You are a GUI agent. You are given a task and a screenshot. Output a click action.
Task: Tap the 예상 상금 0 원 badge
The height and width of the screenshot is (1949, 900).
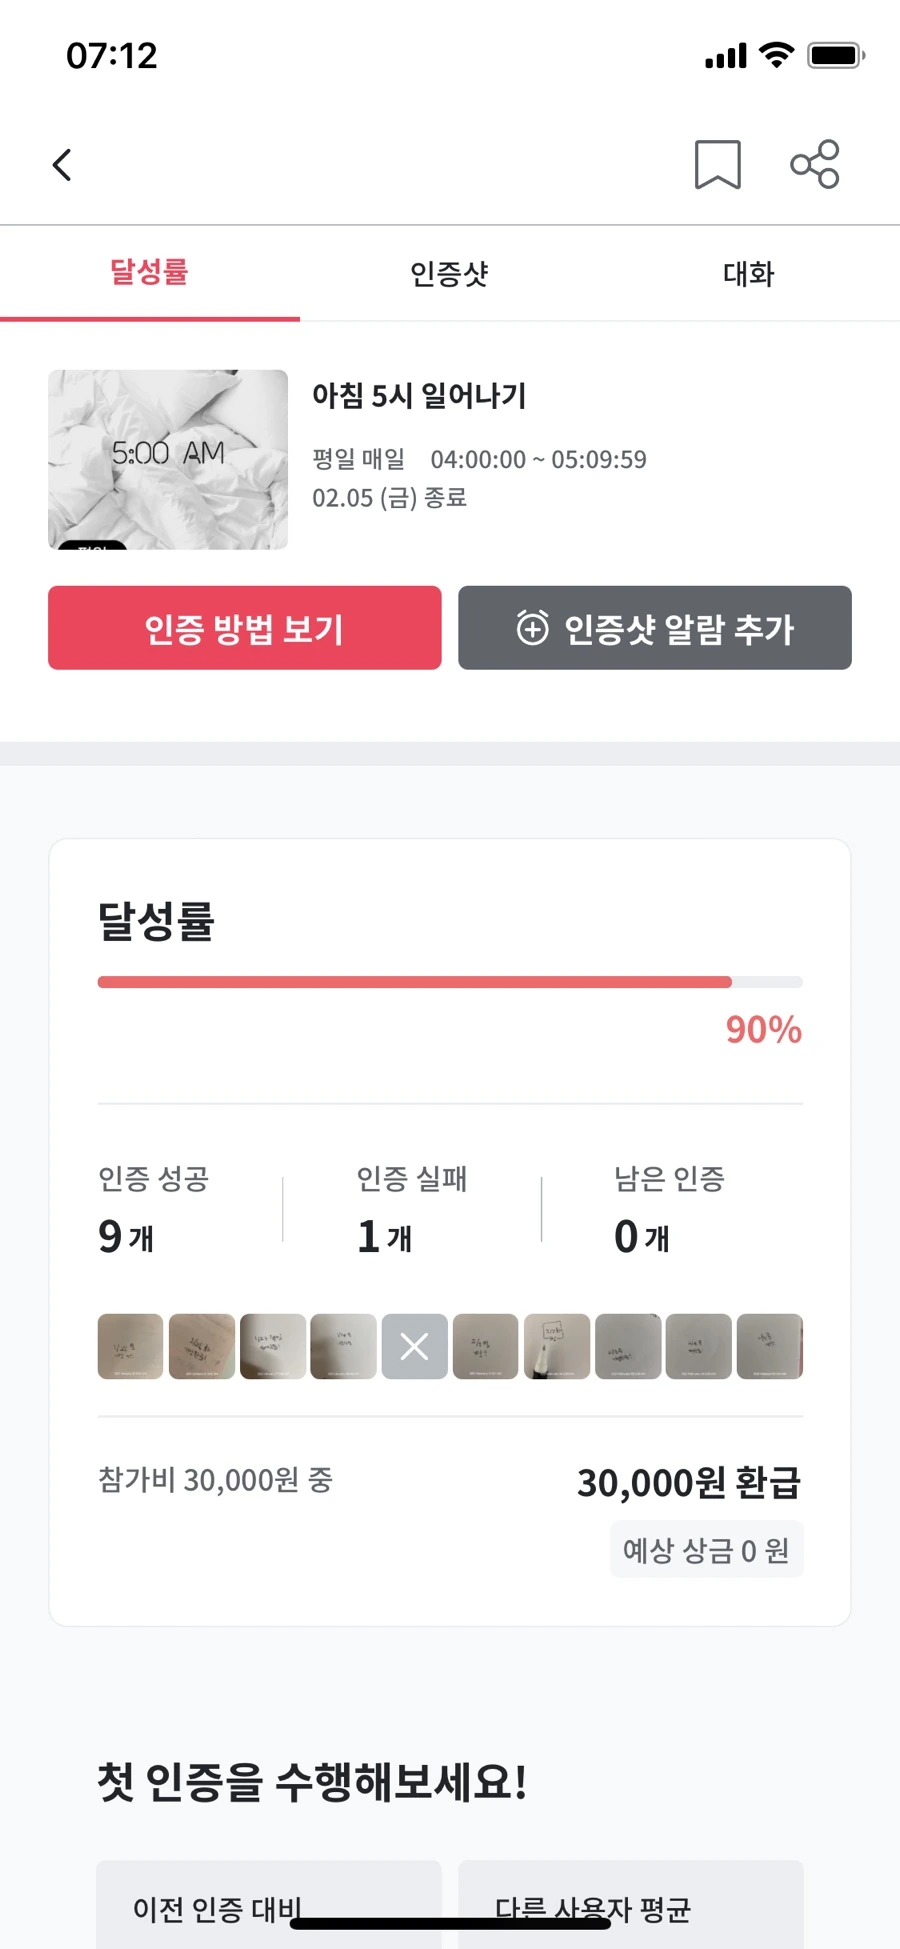click(x=706, y=1550)
